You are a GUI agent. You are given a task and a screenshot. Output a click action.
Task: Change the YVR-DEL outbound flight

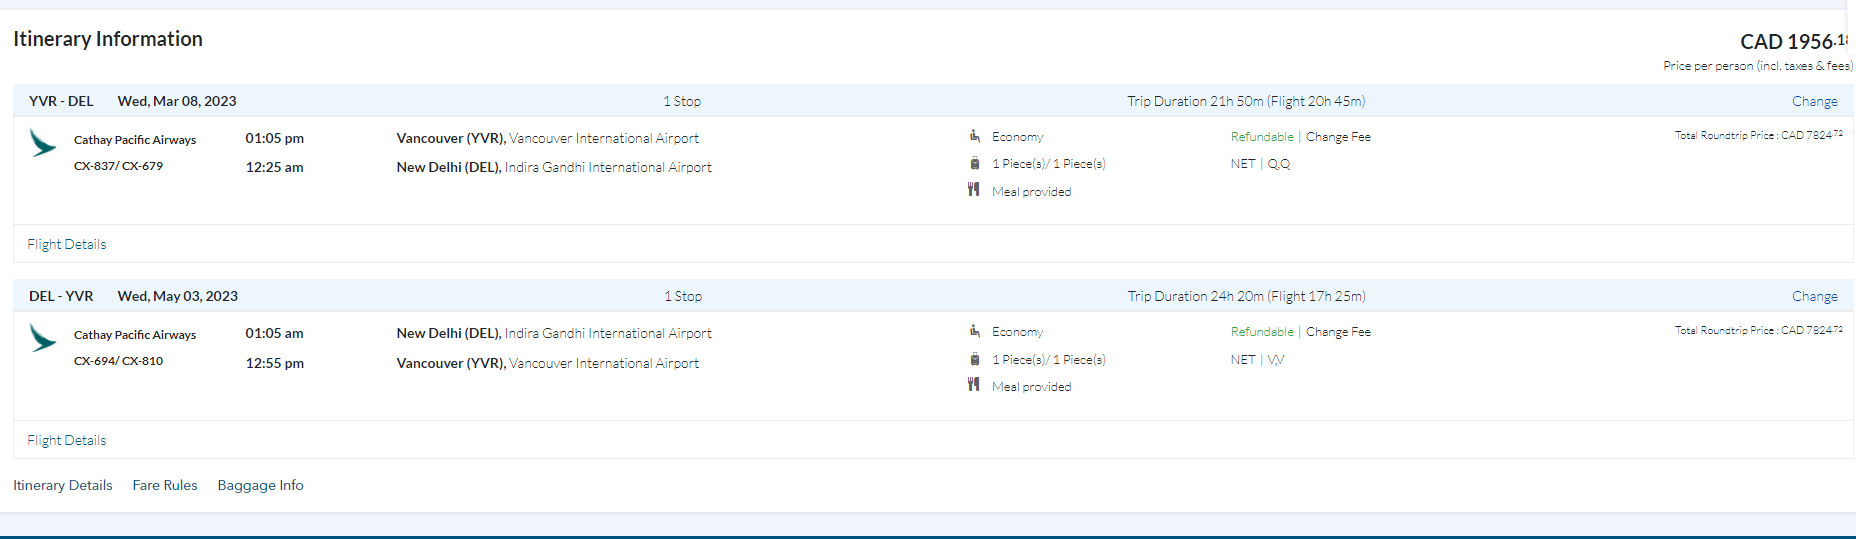point(1814,101)
